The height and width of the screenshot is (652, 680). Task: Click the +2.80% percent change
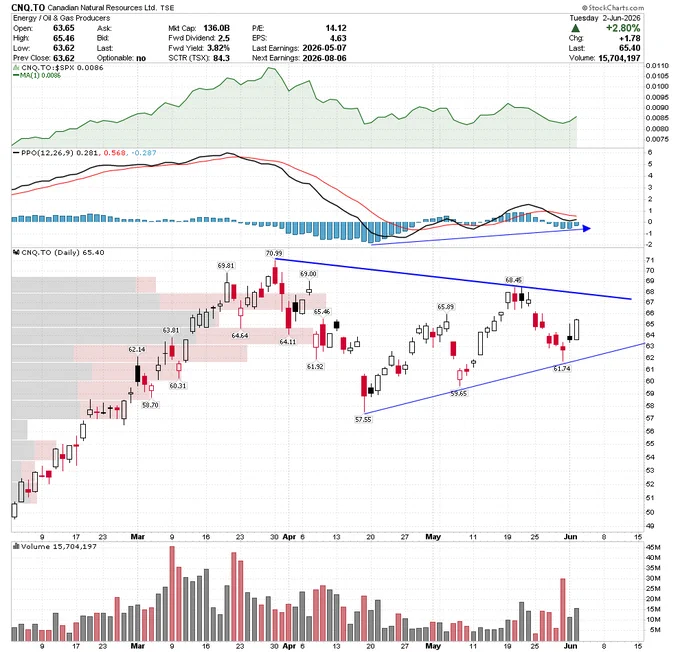(623, 28)
